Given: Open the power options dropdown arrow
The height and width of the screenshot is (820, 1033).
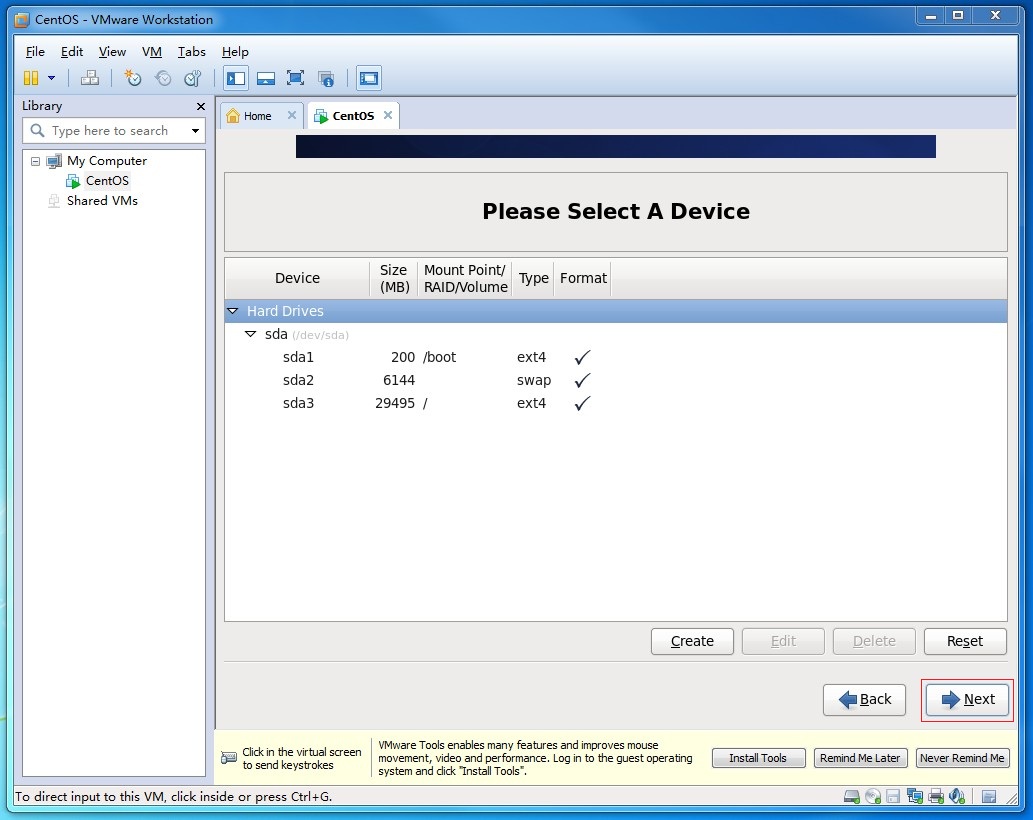Looking at the screenshot, I should (52, 78).
